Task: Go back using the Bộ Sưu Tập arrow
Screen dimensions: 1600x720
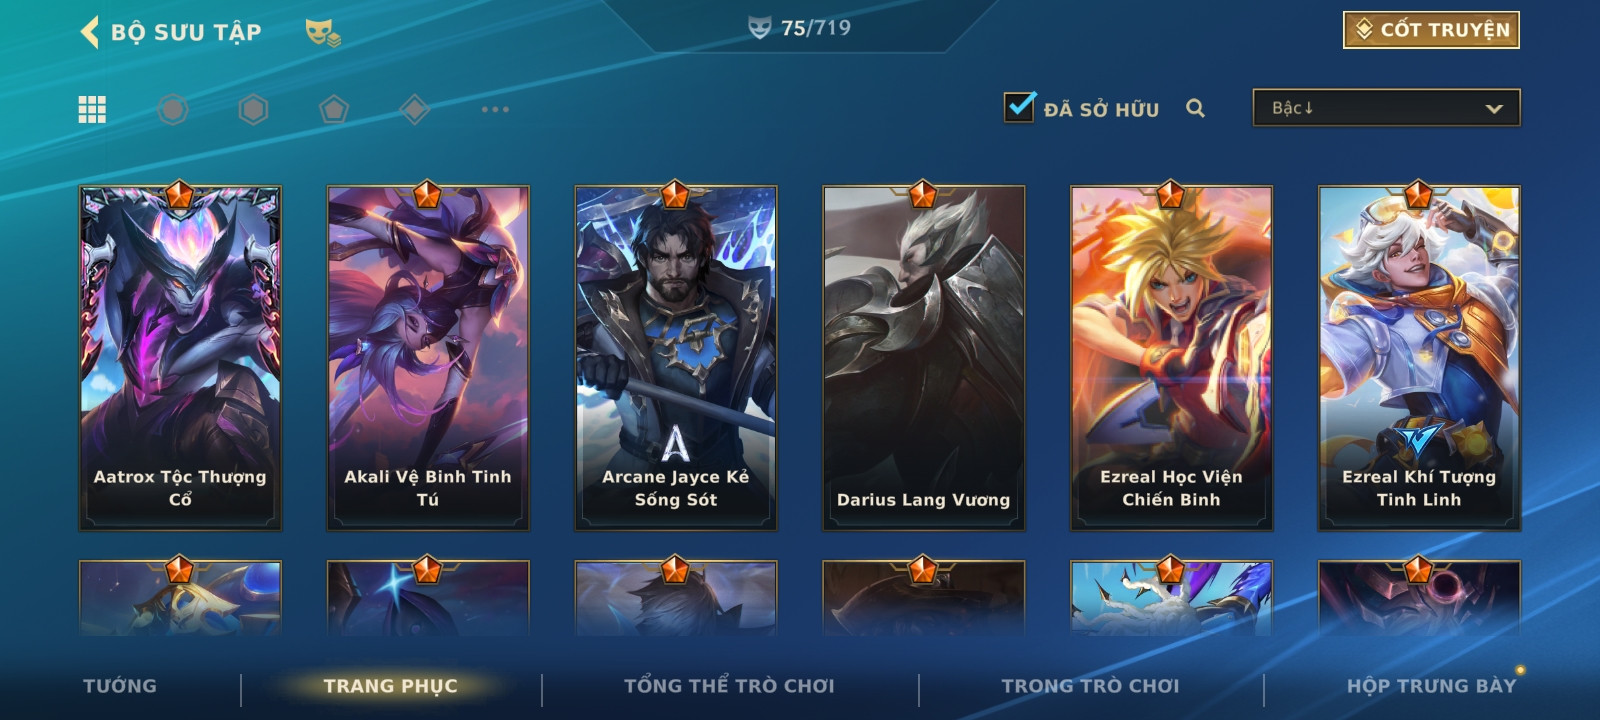Action: coord(90,32)
